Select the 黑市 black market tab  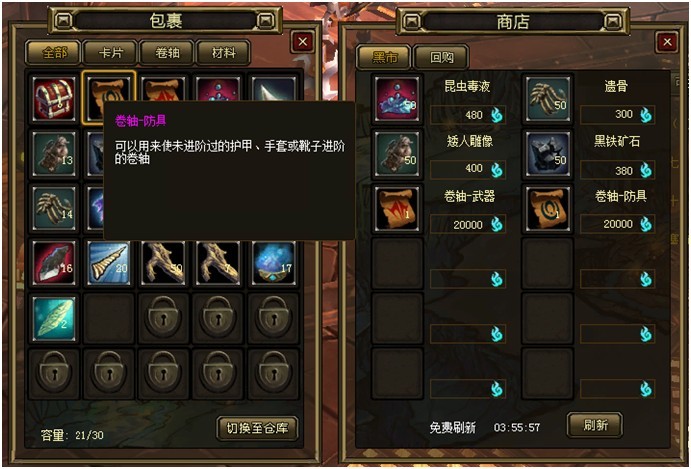(x=384, y=57)
